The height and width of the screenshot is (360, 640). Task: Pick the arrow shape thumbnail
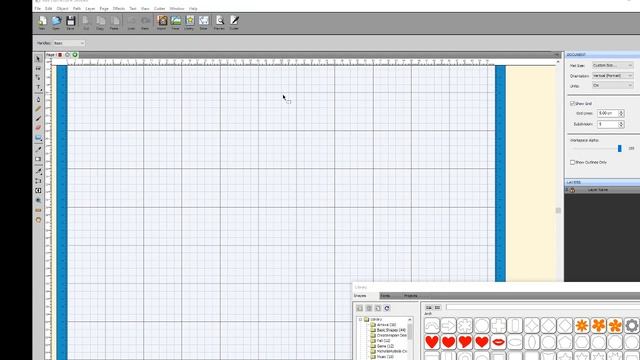(448, 326)
